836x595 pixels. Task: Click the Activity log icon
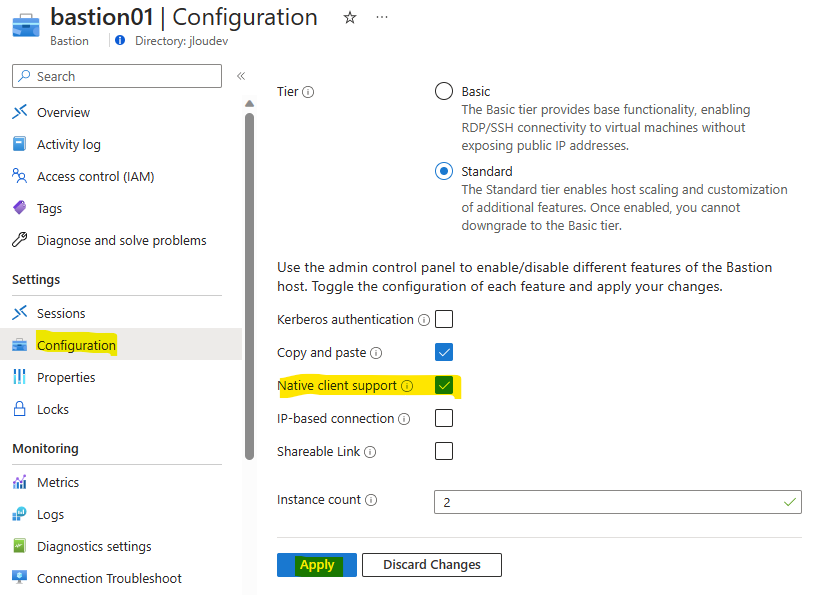pos(20,144)
